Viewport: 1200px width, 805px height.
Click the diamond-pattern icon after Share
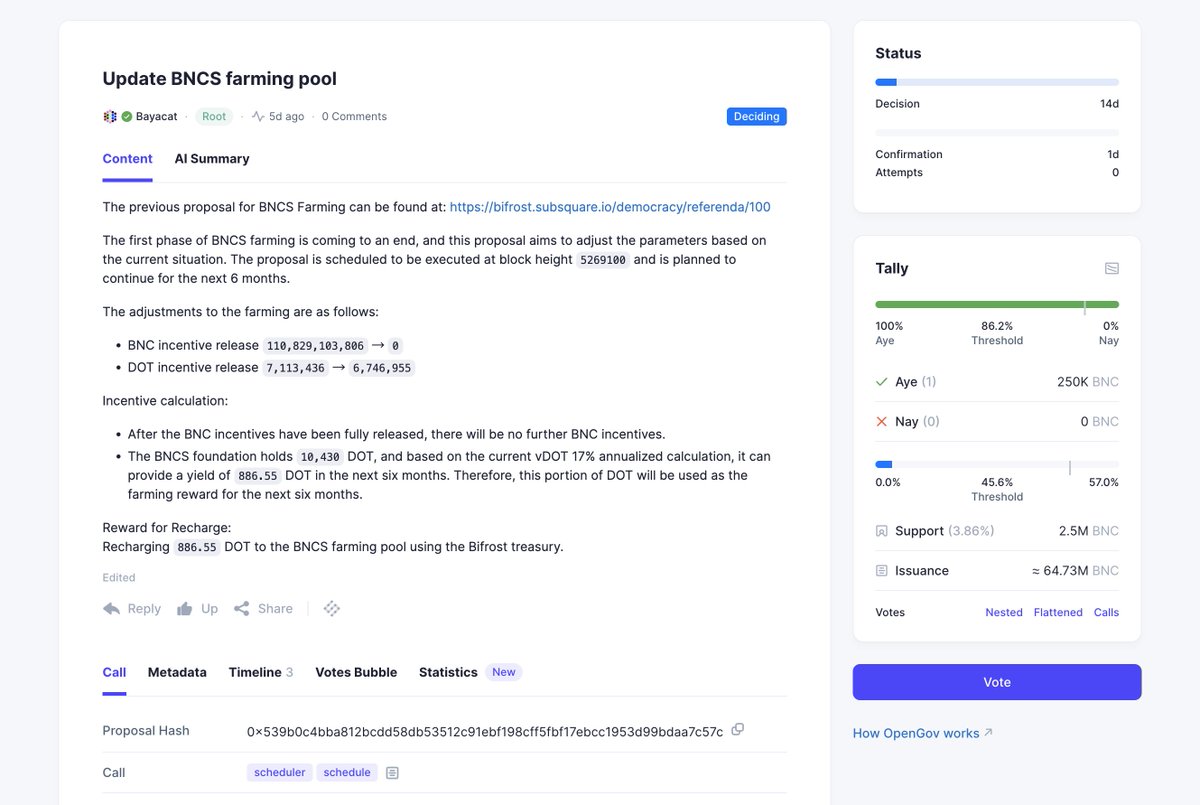tap(332, 608)
